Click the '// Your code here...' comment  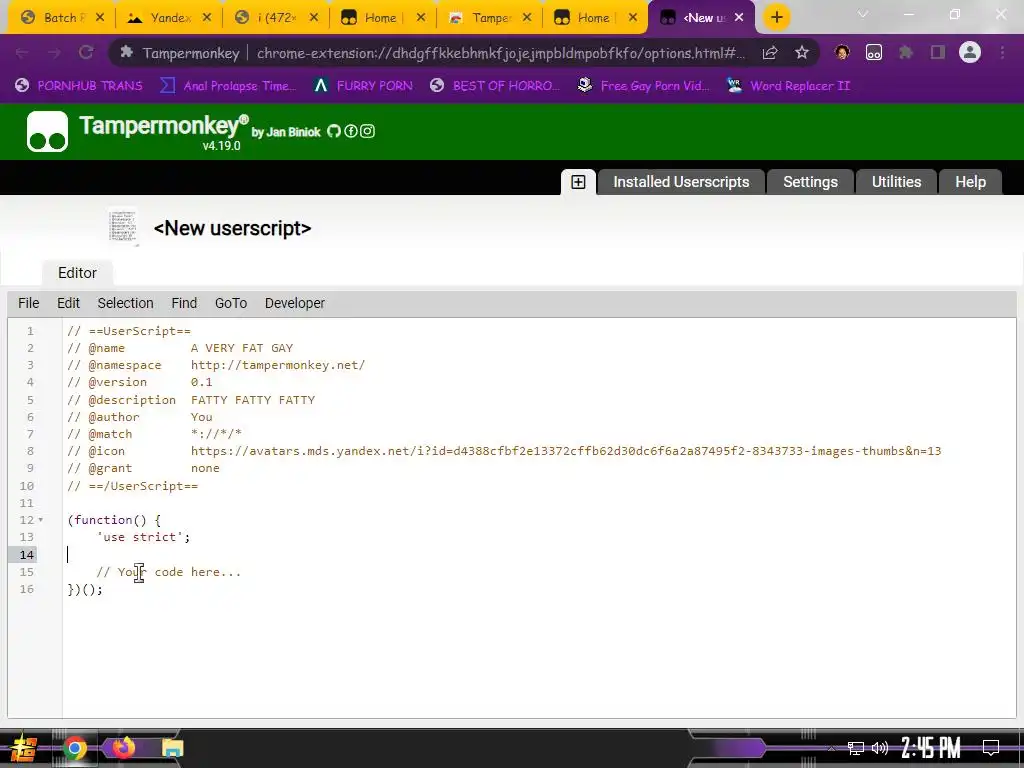[x=168, y=572]
